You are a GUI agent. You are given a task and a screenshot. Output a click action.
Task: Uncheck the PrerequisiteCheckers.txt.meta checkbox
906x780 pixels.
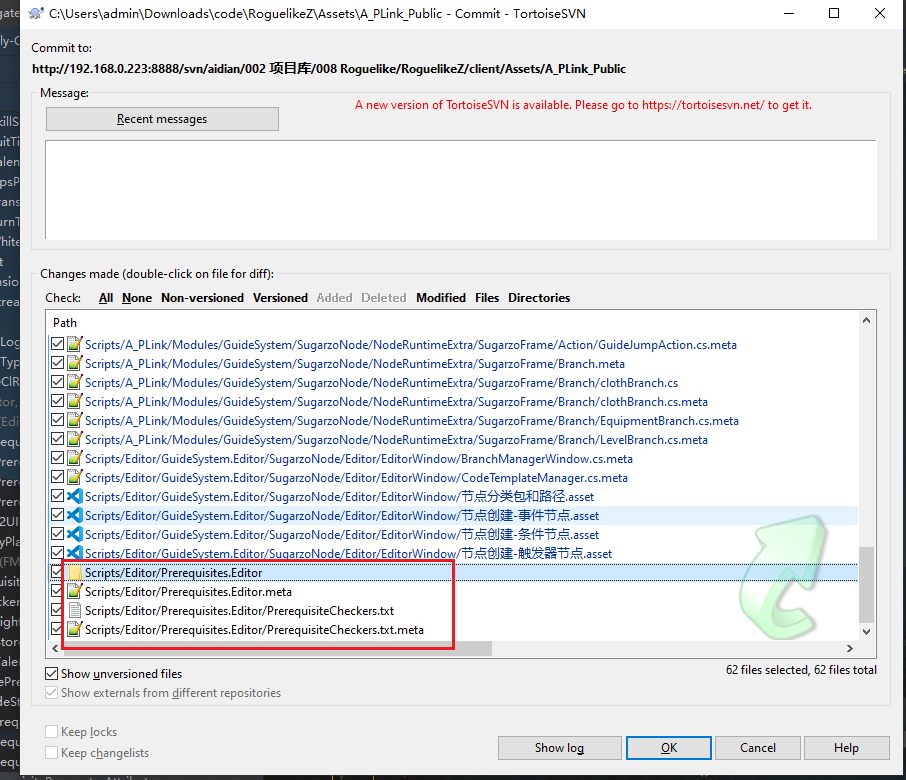57,630
